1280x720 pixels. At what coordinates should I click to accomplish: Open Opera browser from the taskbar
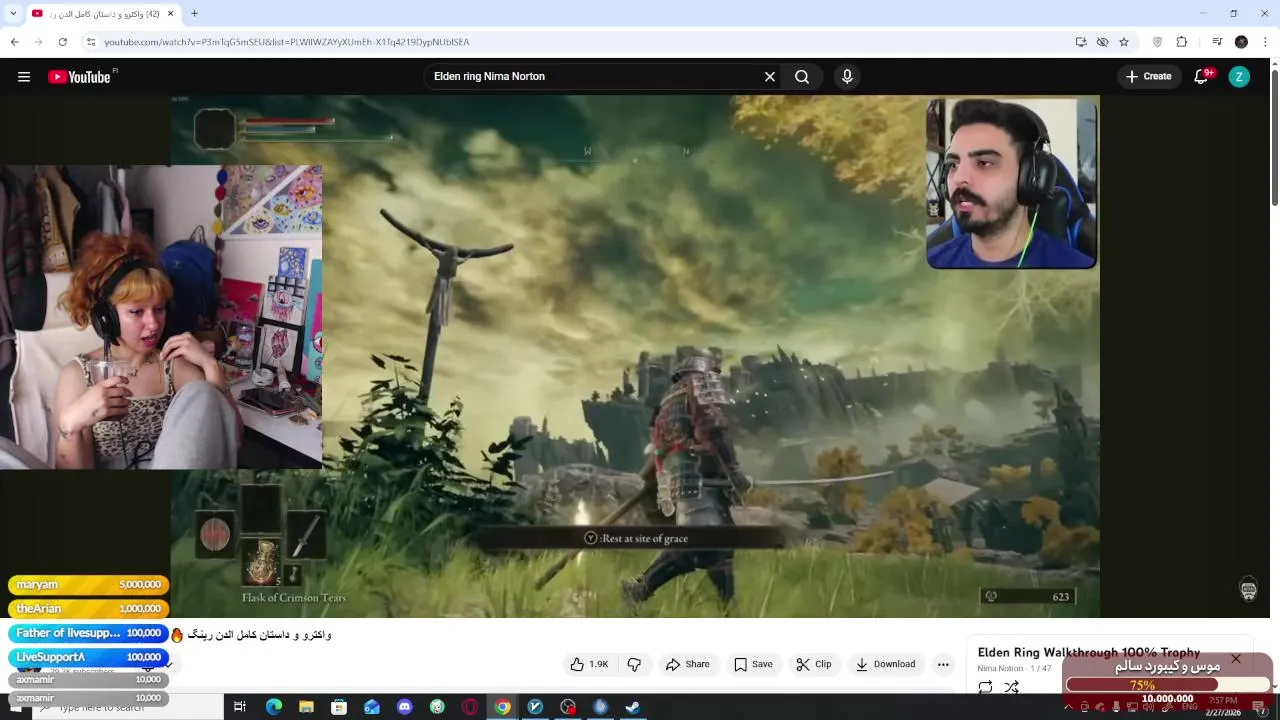click(x=470, y=707)
